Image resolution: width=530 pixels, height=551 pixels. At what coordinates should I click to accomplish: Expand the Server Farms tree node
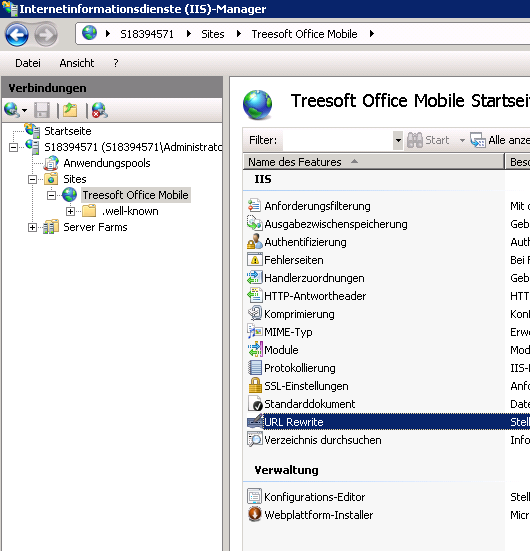tap(32, 227)
